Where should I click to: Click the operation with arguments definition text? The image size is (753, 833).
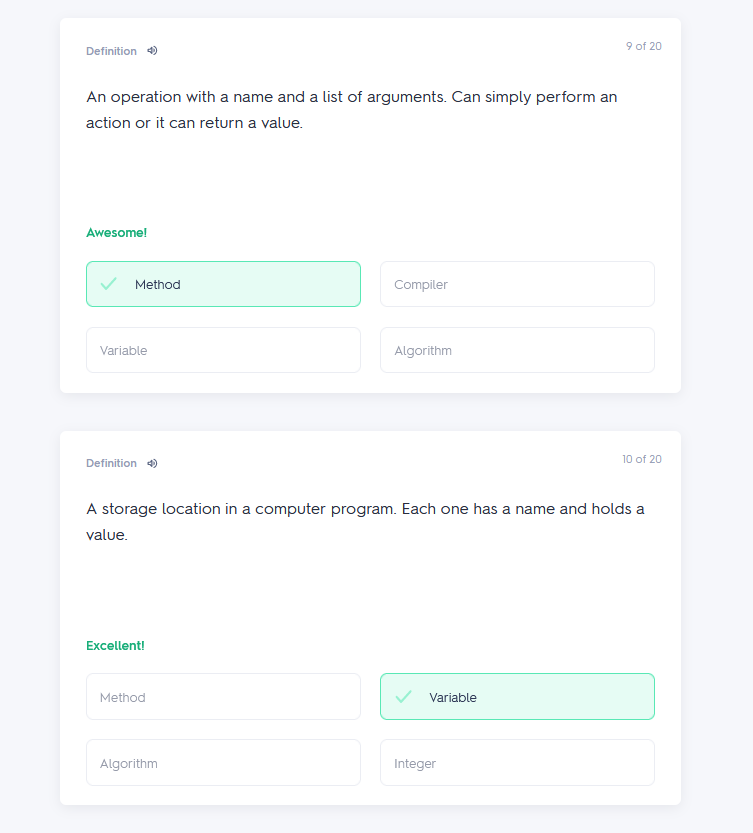click(x=352, y=110)
